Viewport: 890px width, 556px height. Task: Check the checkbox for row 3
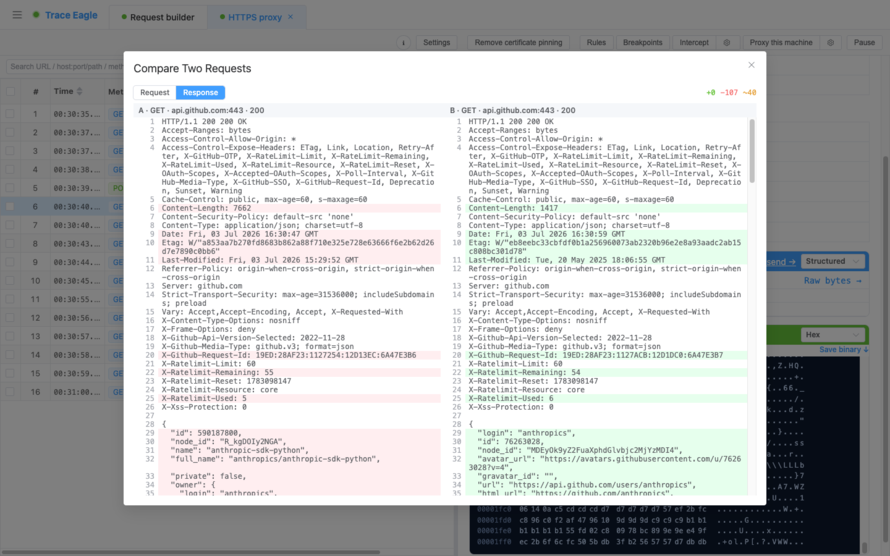pyautogui.click(x=10, y=151)
